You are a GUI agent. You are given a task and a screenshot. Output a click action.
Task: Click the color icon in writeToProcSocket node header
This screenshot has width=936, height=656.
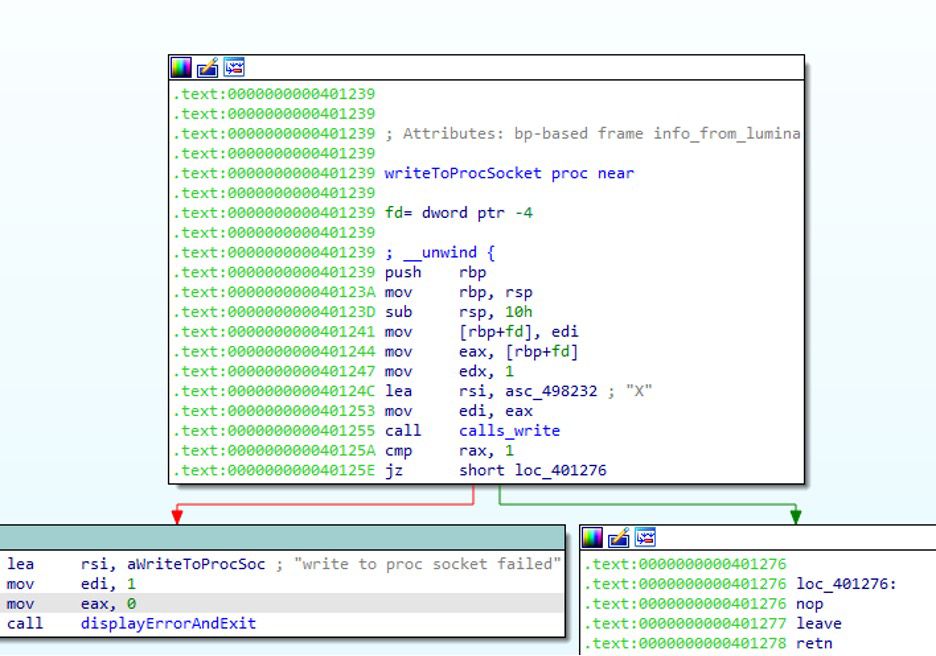pos(181,67)
